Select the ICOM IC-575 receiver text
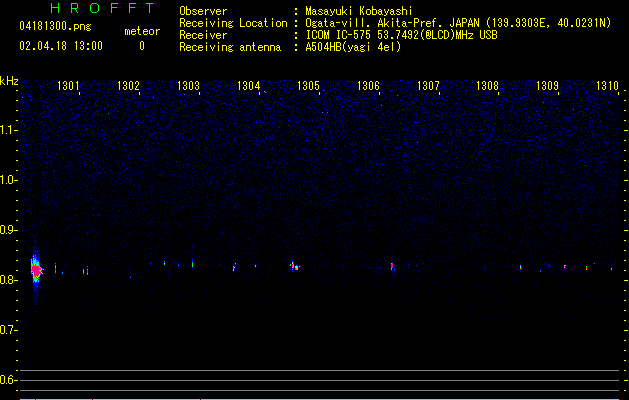 pos(401,35)
